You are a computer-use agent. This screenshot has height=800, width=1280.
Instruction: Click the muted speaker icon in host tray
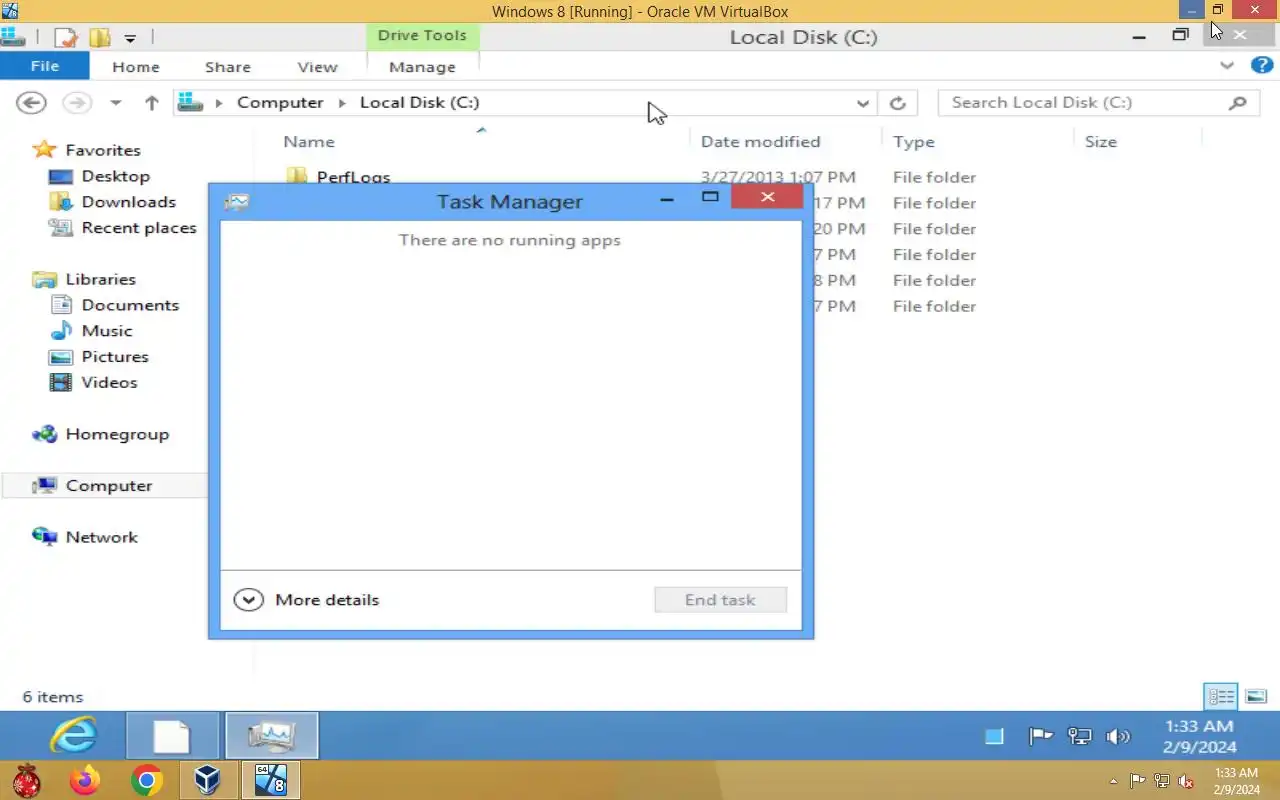[1186, 781]
